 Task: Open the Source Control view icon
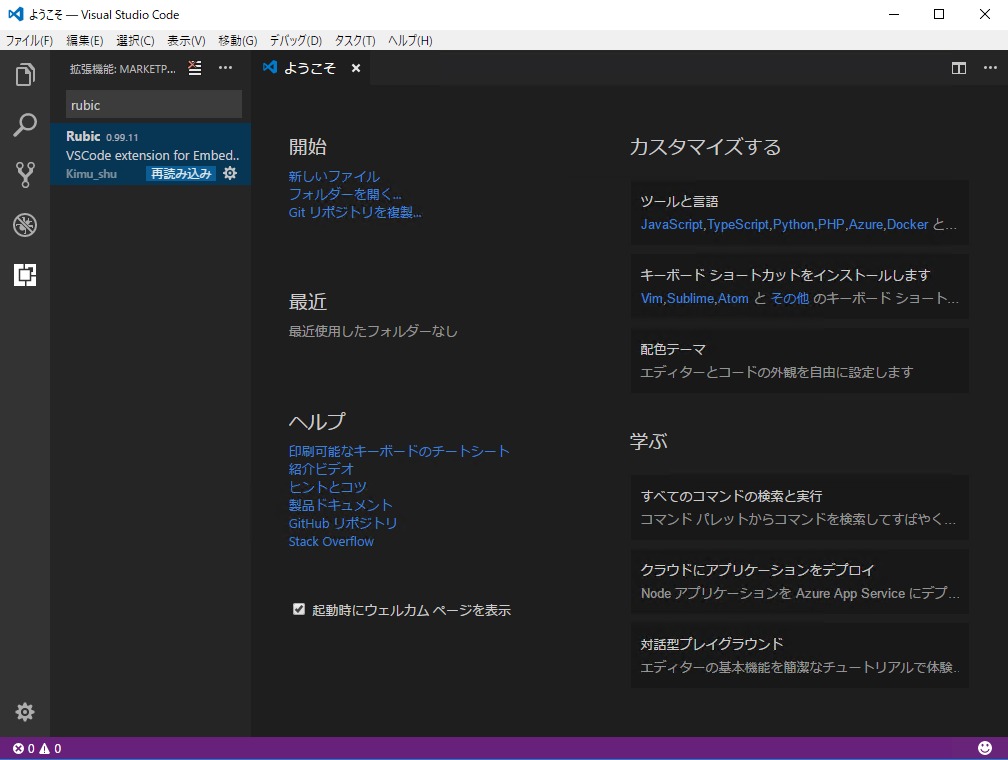coord(25,174)
